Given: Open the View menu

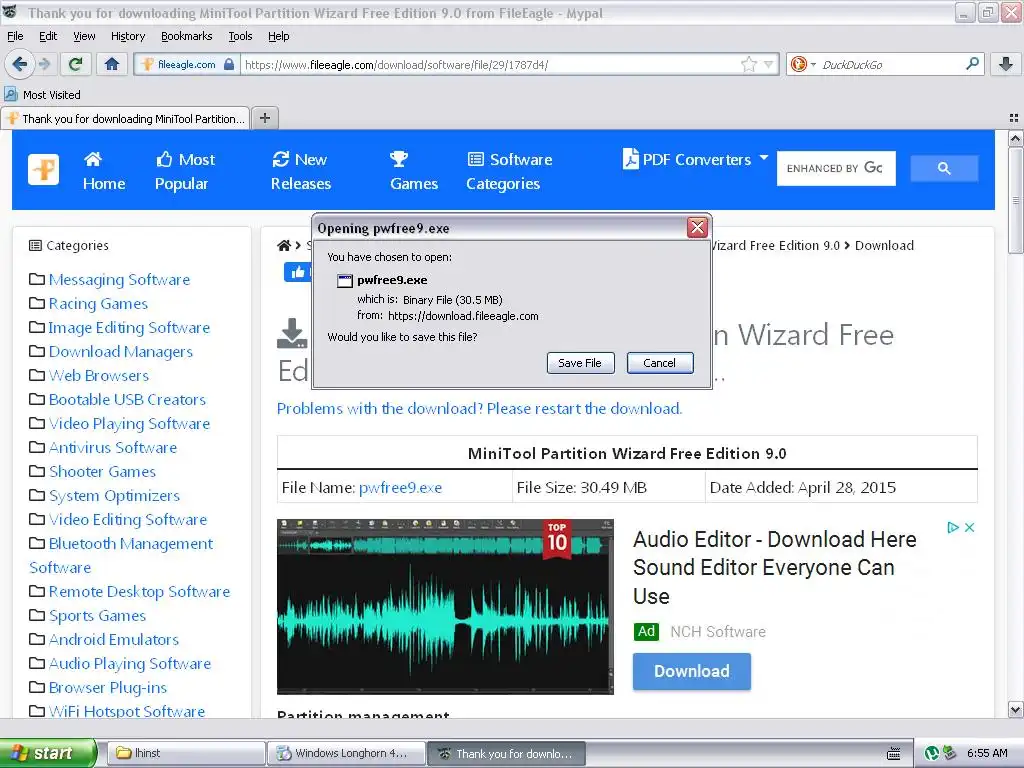Looking at the screenshot, I should pyautogui.click(x=84, y=36).
